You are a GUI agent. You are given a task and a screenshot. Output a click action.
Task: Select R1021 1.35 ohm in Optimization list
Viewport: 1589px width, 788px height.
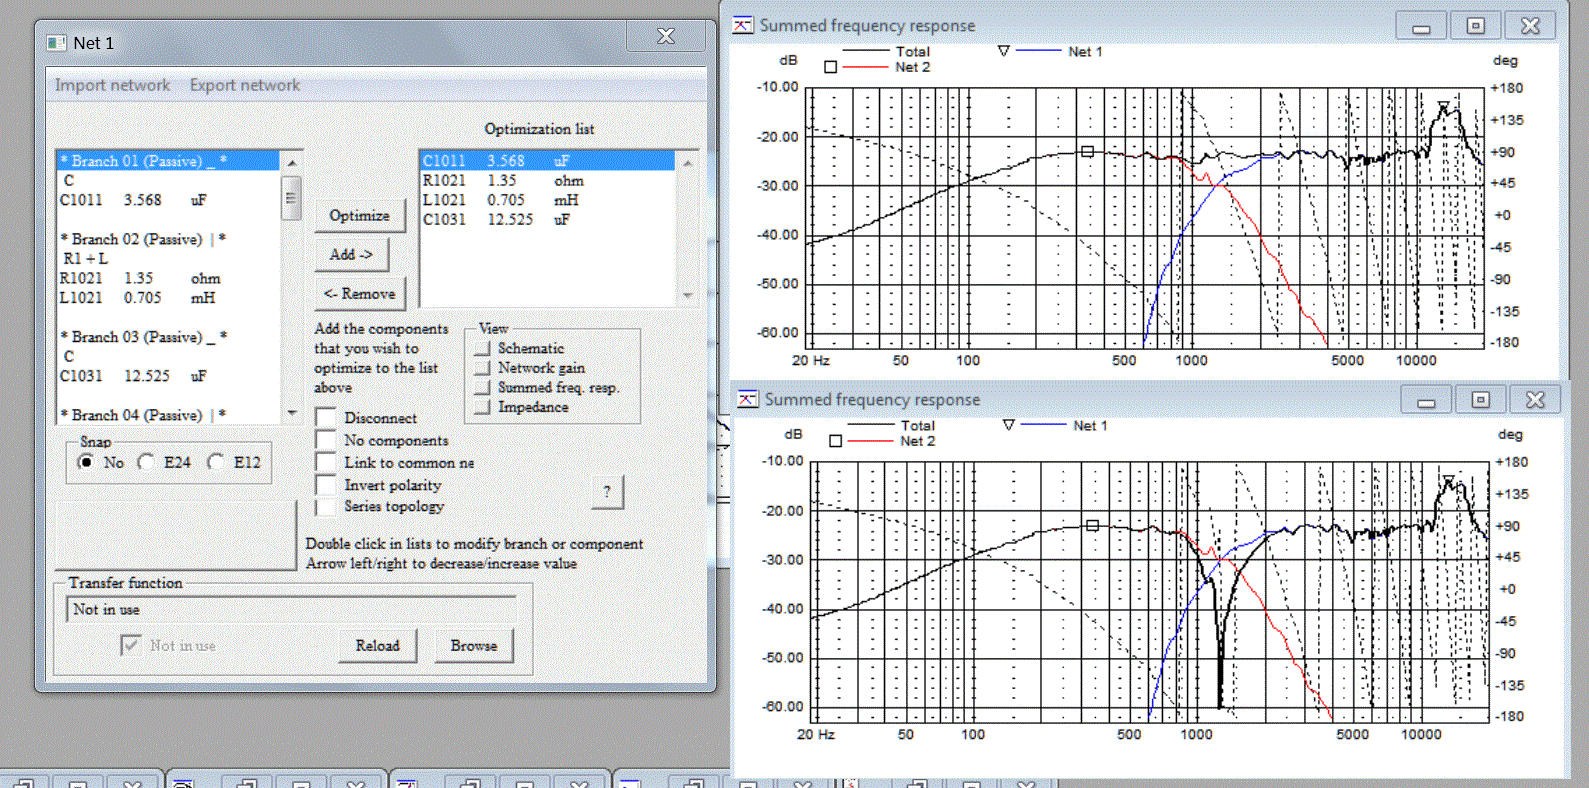[547, 181]
